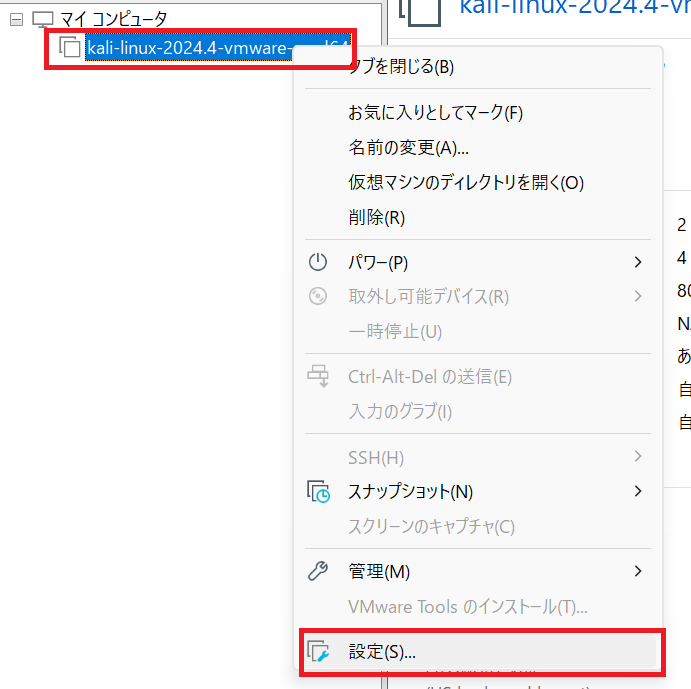Click the Power icon in context menu

coord(318,263)
